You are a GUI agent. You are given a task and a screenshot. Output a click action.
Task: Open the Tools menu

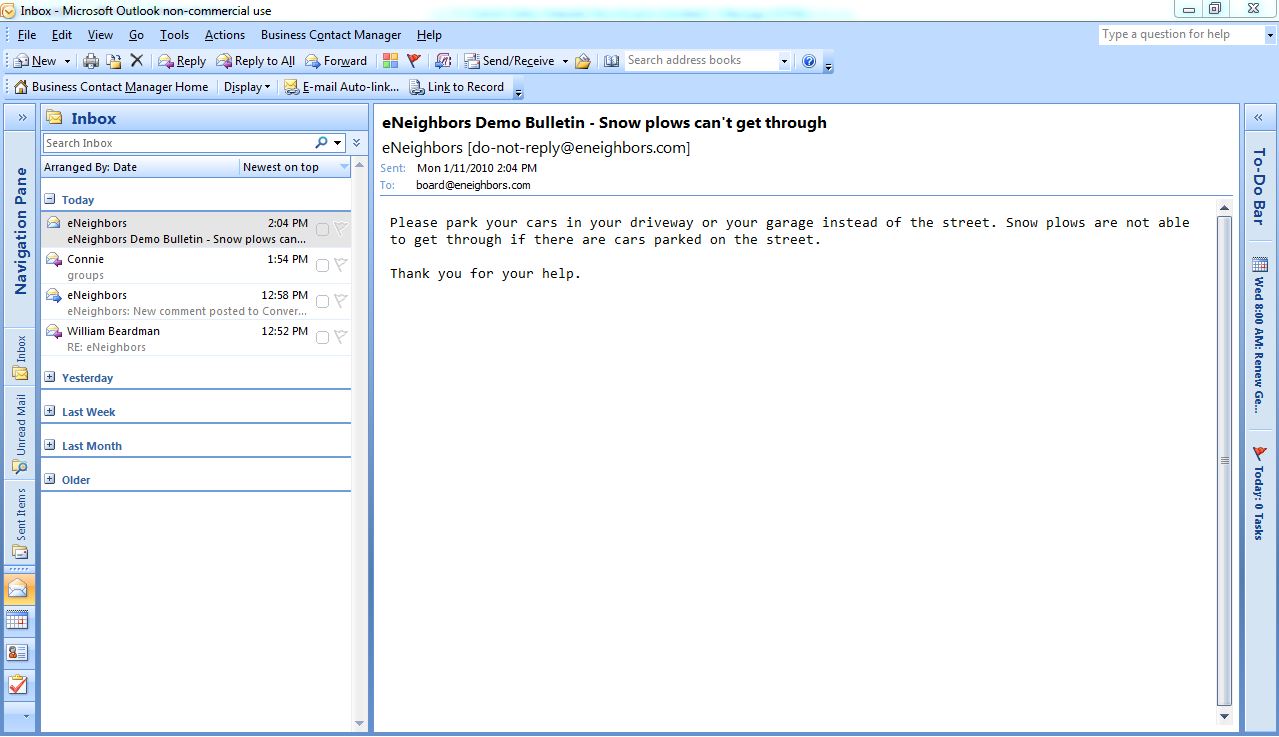[174, 35]
